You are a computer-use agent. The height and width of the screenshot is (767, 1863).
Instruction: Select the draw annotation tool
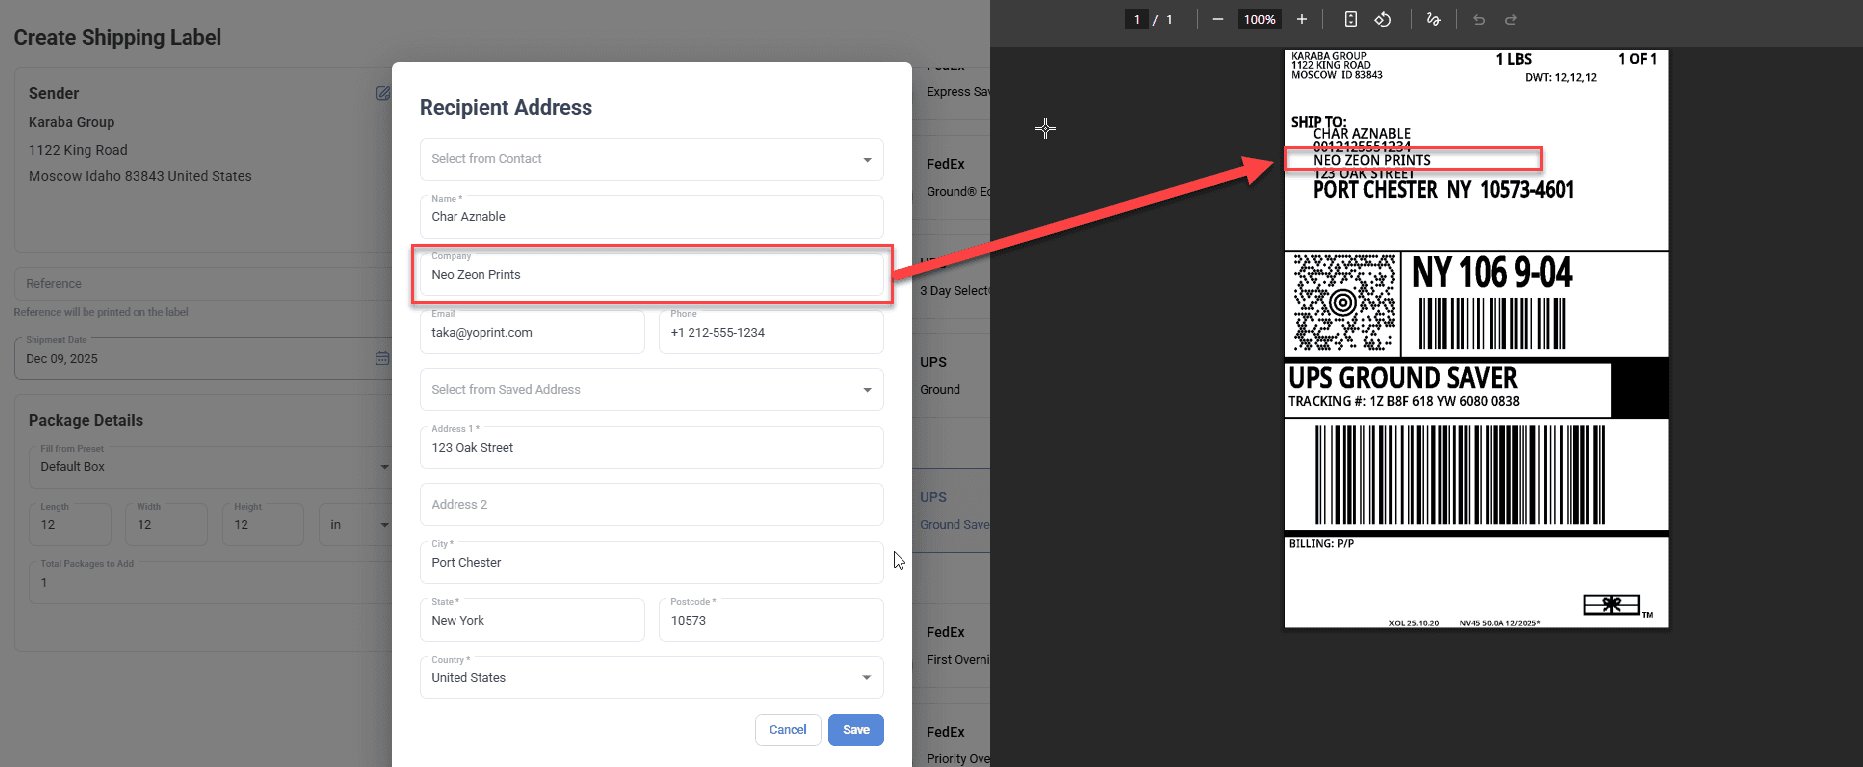coord(1433,19)
